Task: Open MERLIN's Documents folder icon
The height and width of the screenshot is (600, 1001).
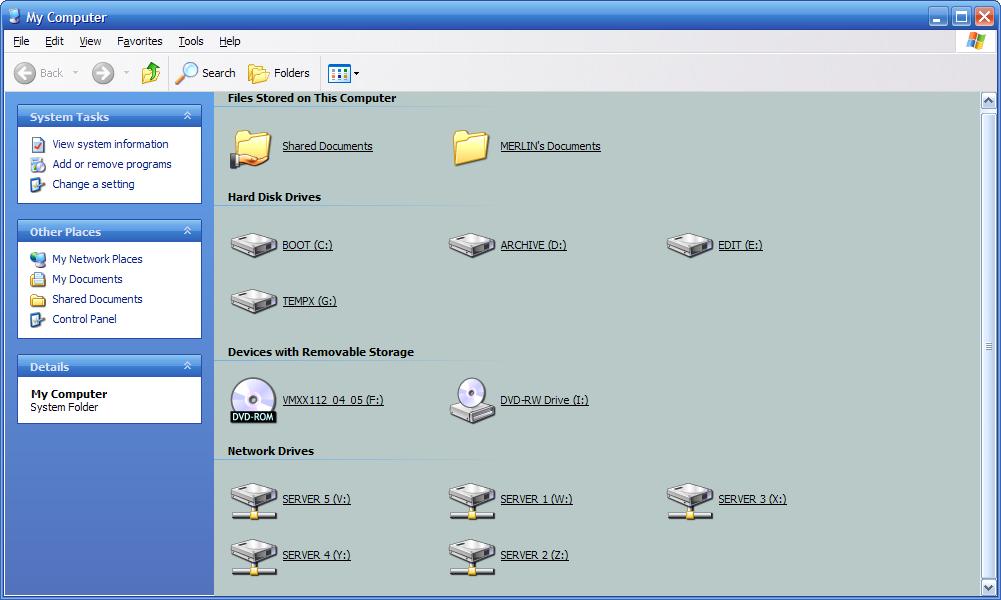Action: tap(470, 147)
